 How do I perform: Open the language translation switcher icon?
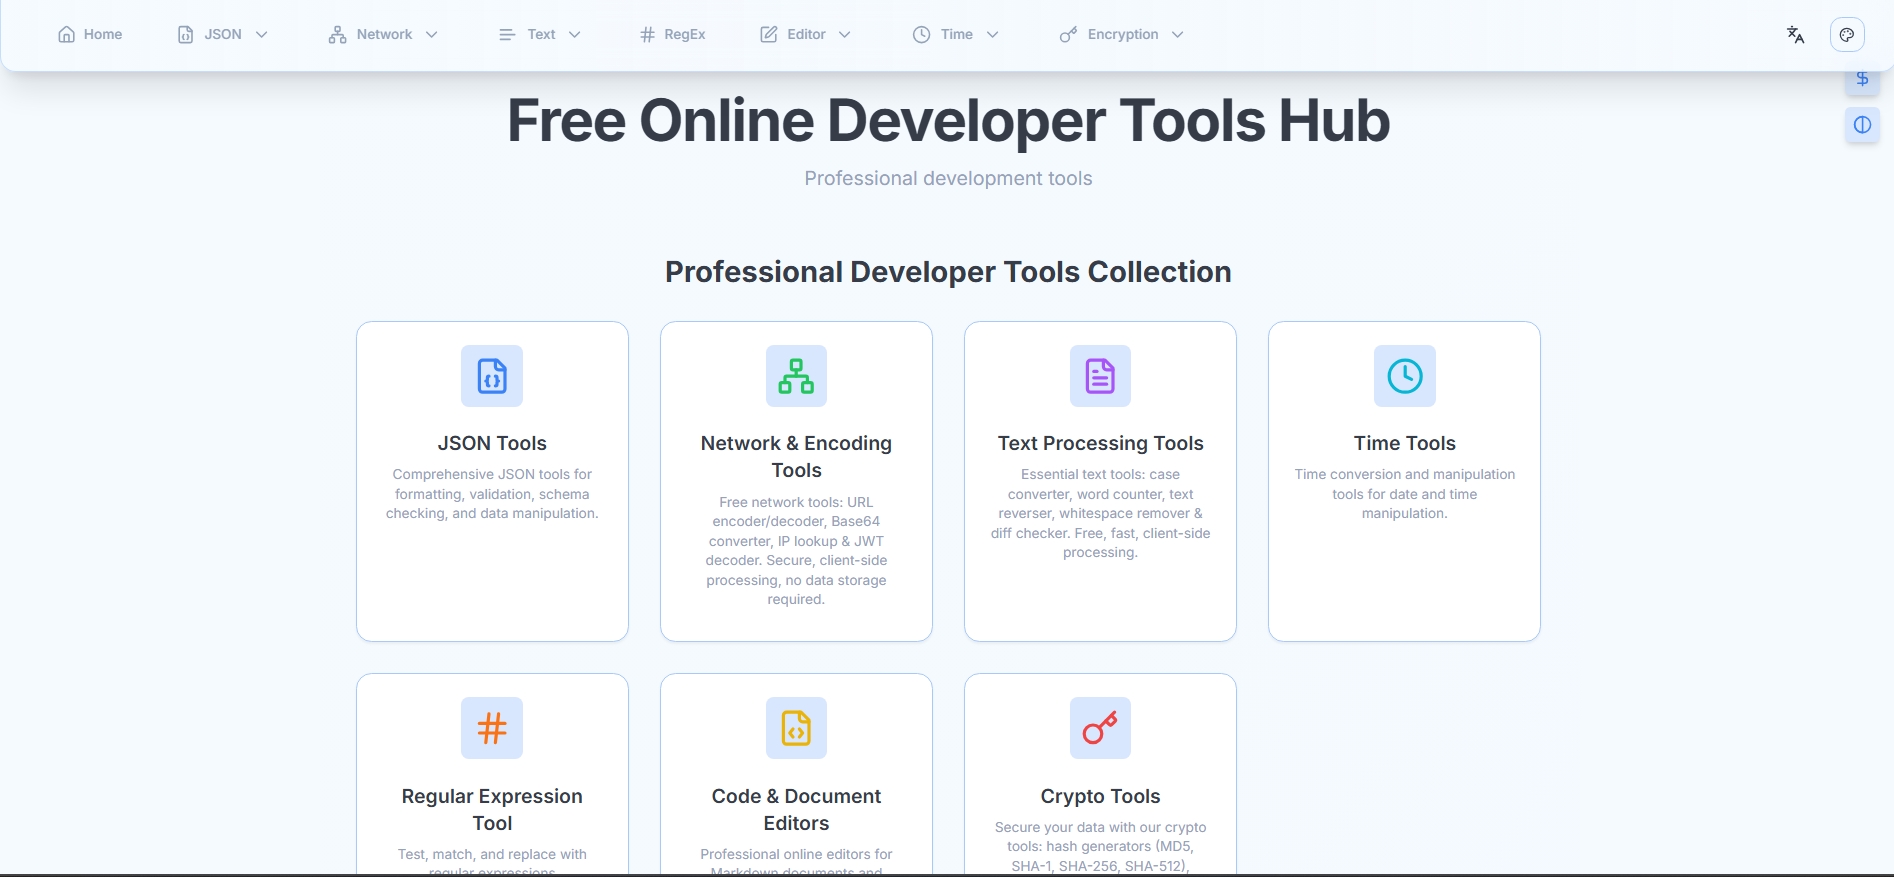tap(1796, 35)
